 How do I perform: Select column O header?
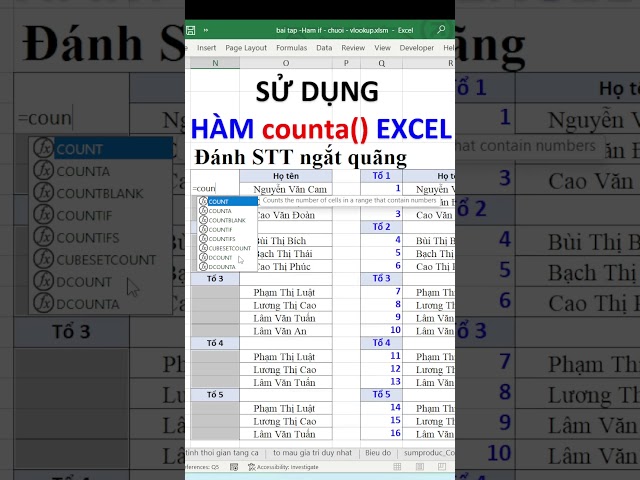[286, 63]
